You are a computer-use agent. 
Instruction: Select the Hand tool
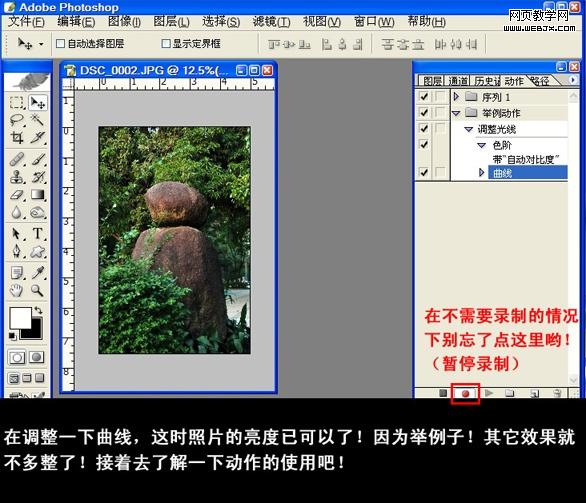click(x=17, y=290)
